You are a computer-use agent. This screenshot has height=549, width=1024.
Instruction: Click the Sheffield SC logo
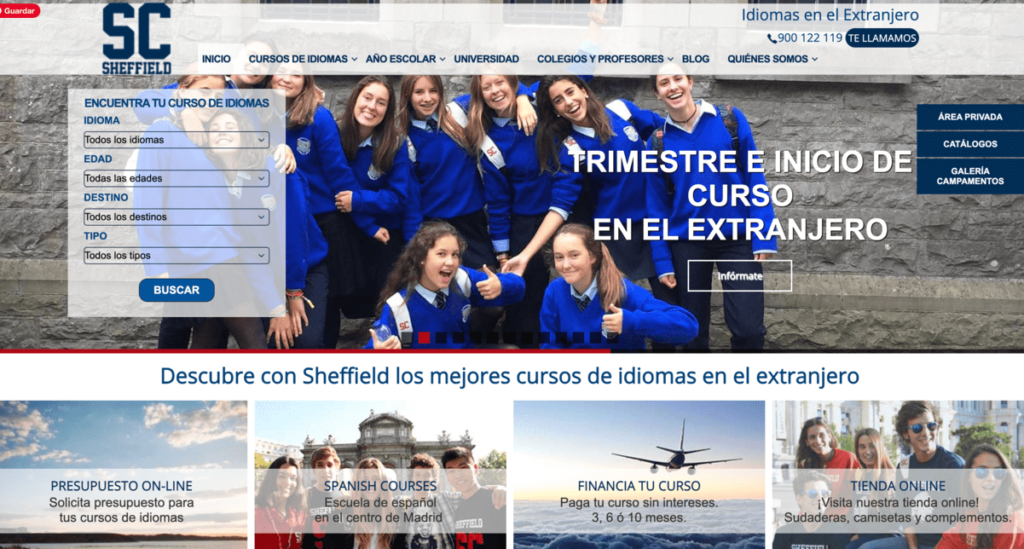pos(136,39)
